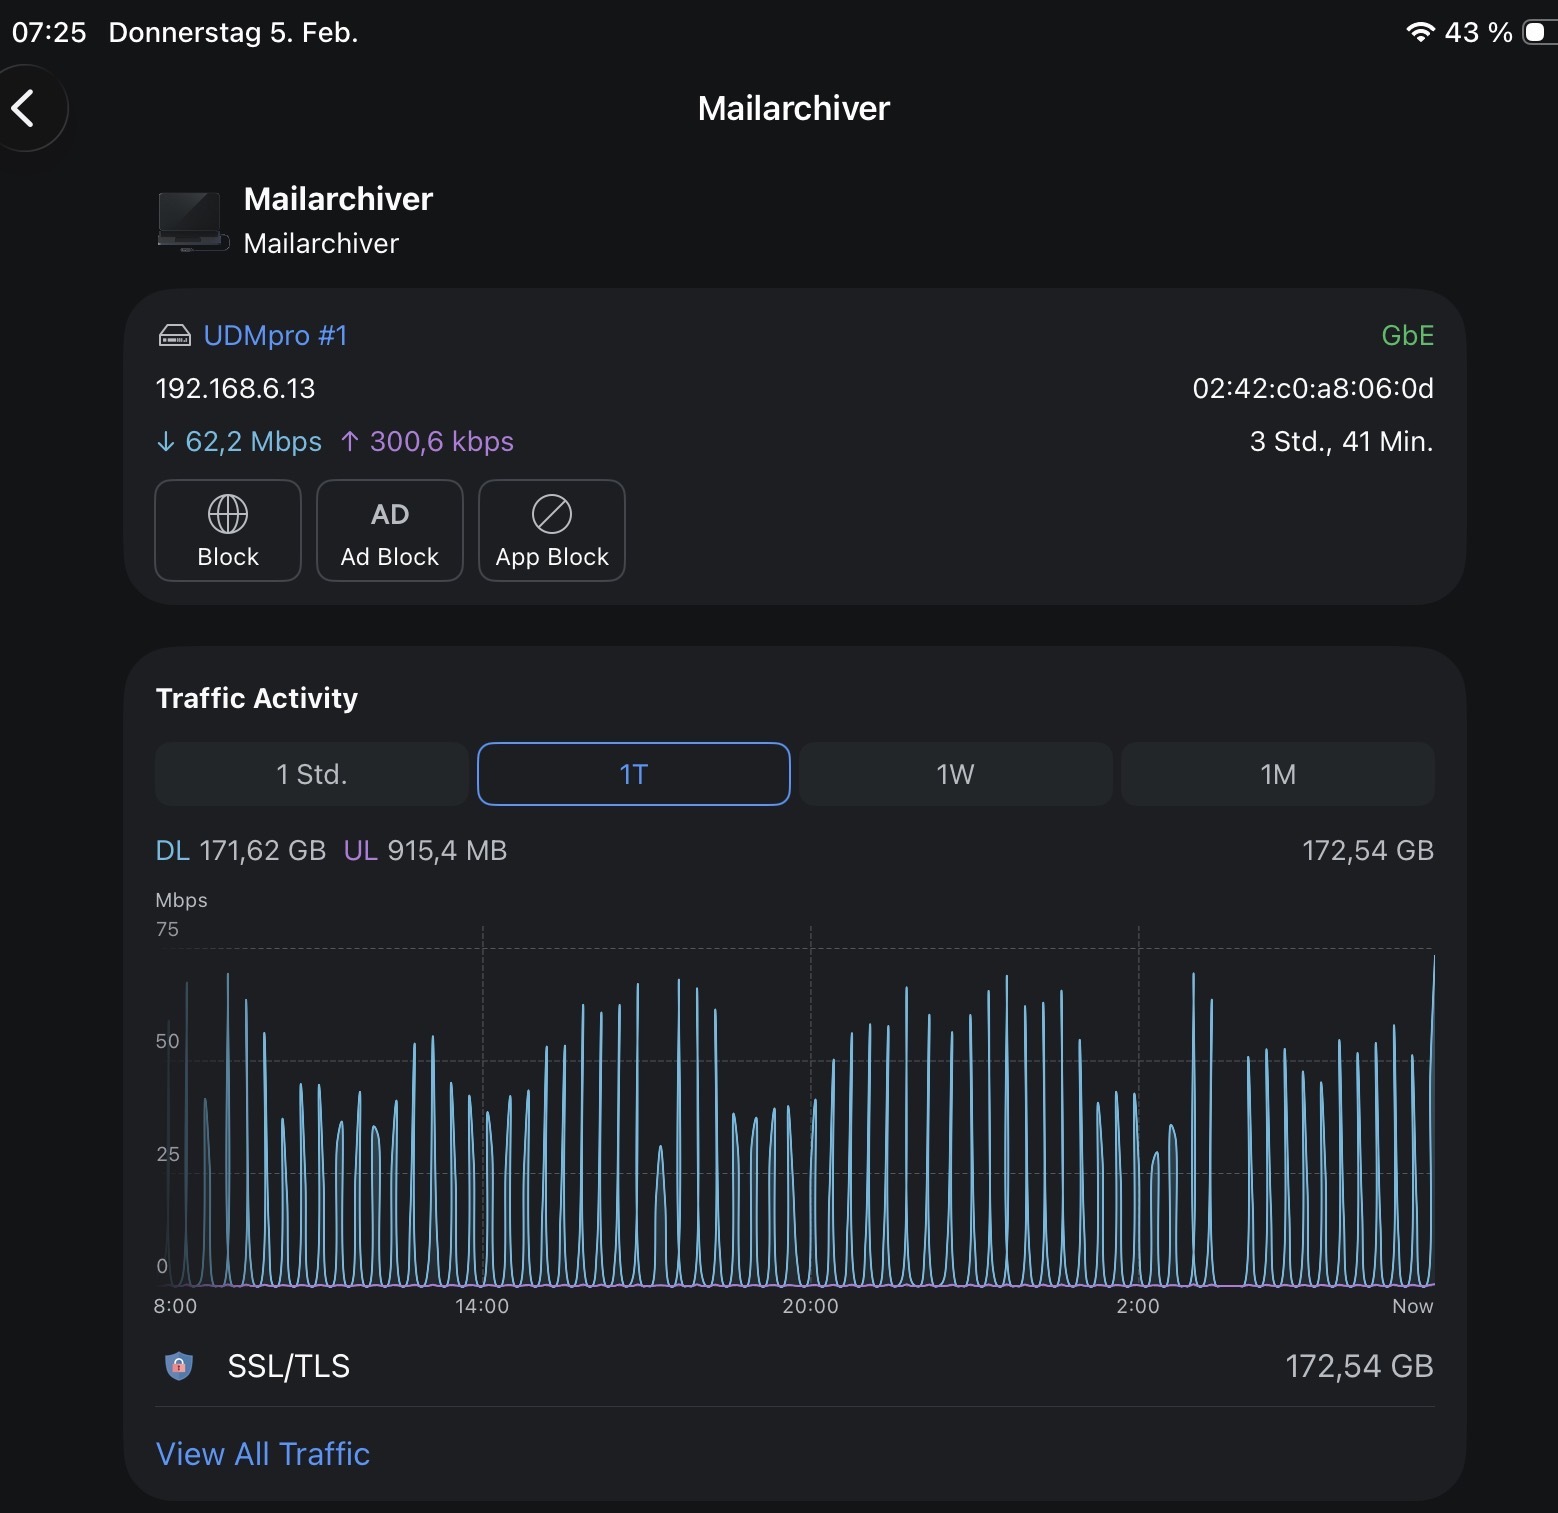Tap the SSL/TLS shield lock icon

click(179, 1366)
